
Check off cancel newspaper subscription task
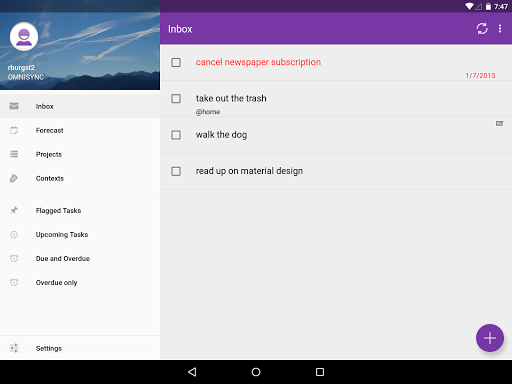(x=176, y=62)
